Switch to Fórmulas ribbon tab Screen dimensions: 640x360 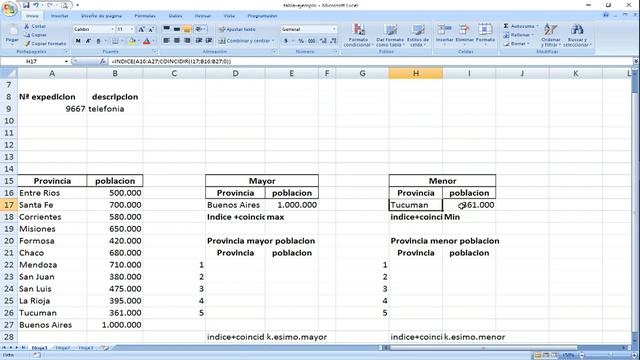coord(145,16)
